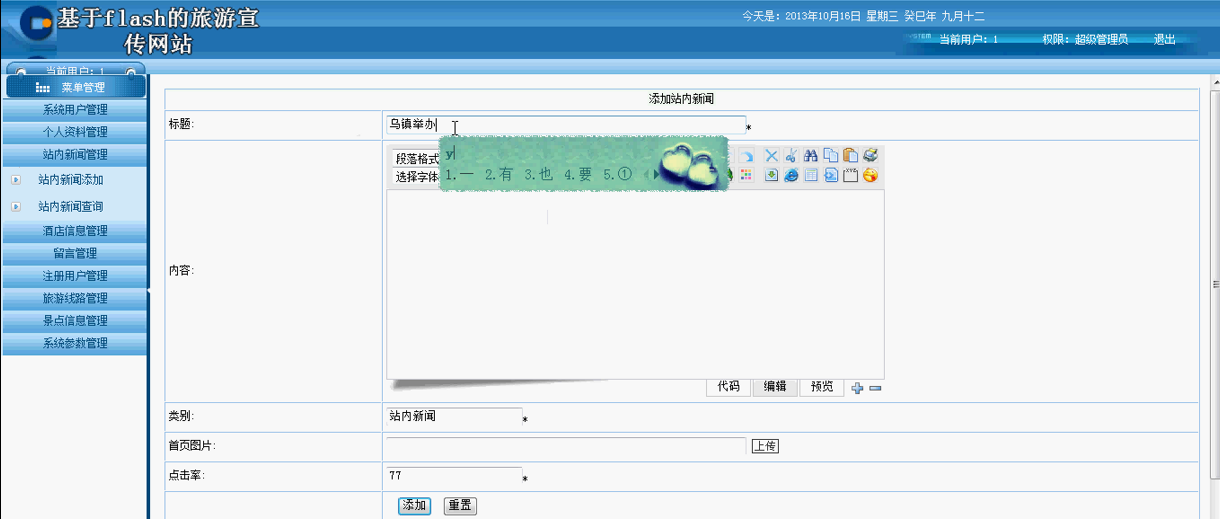Click the print icon in editor toolbar

point(870,155)
